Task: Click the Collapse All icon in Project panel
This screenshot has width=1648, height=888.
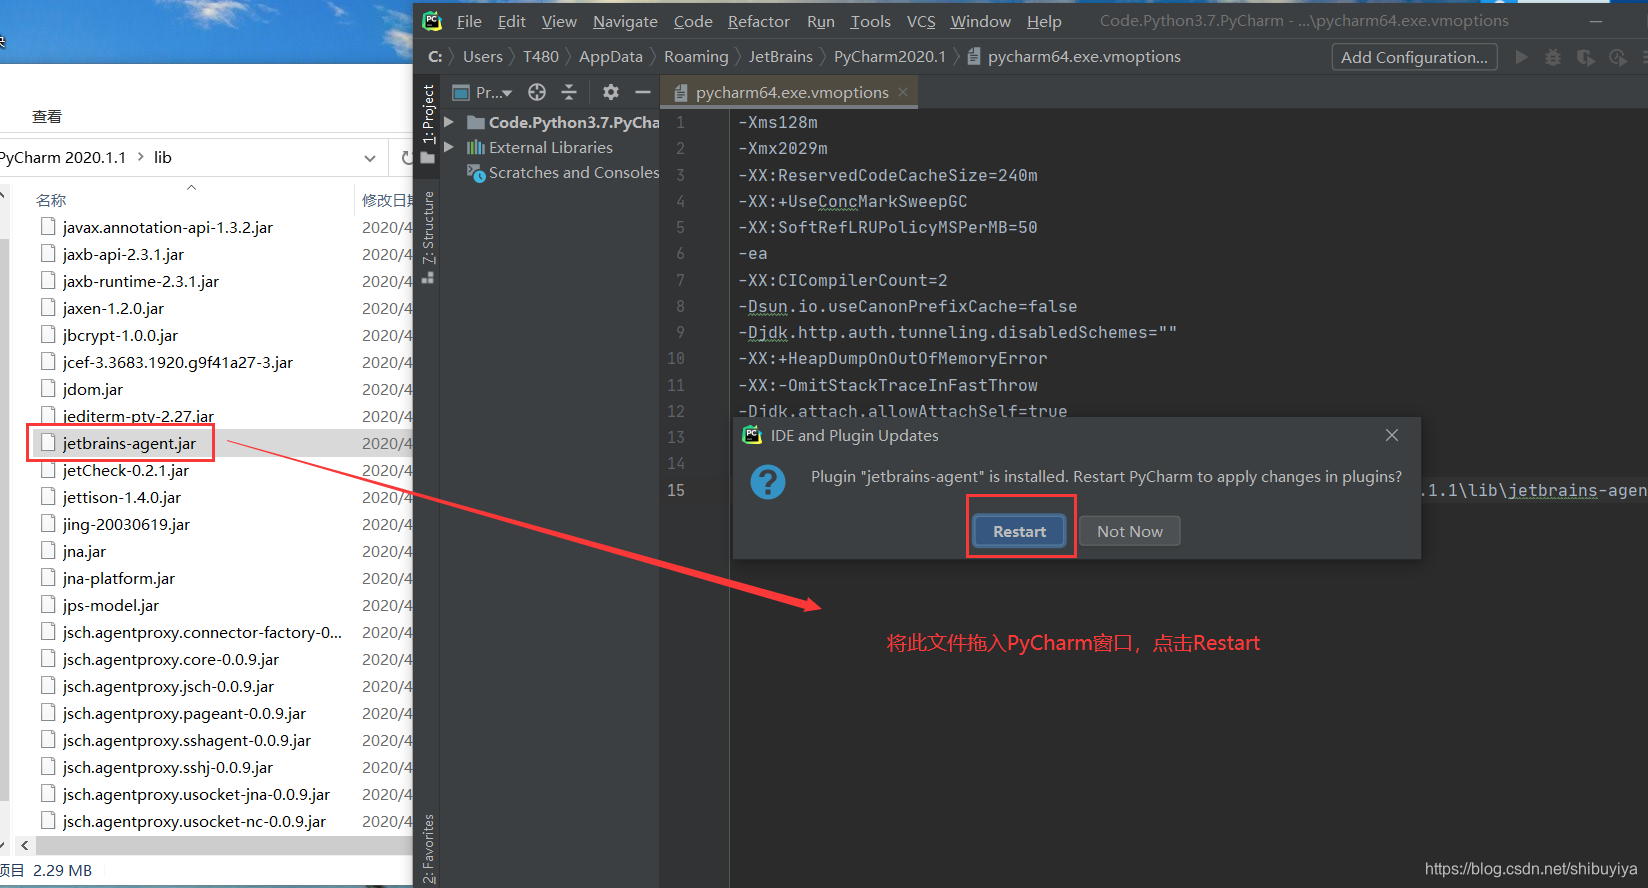Action: click(569, 92)
